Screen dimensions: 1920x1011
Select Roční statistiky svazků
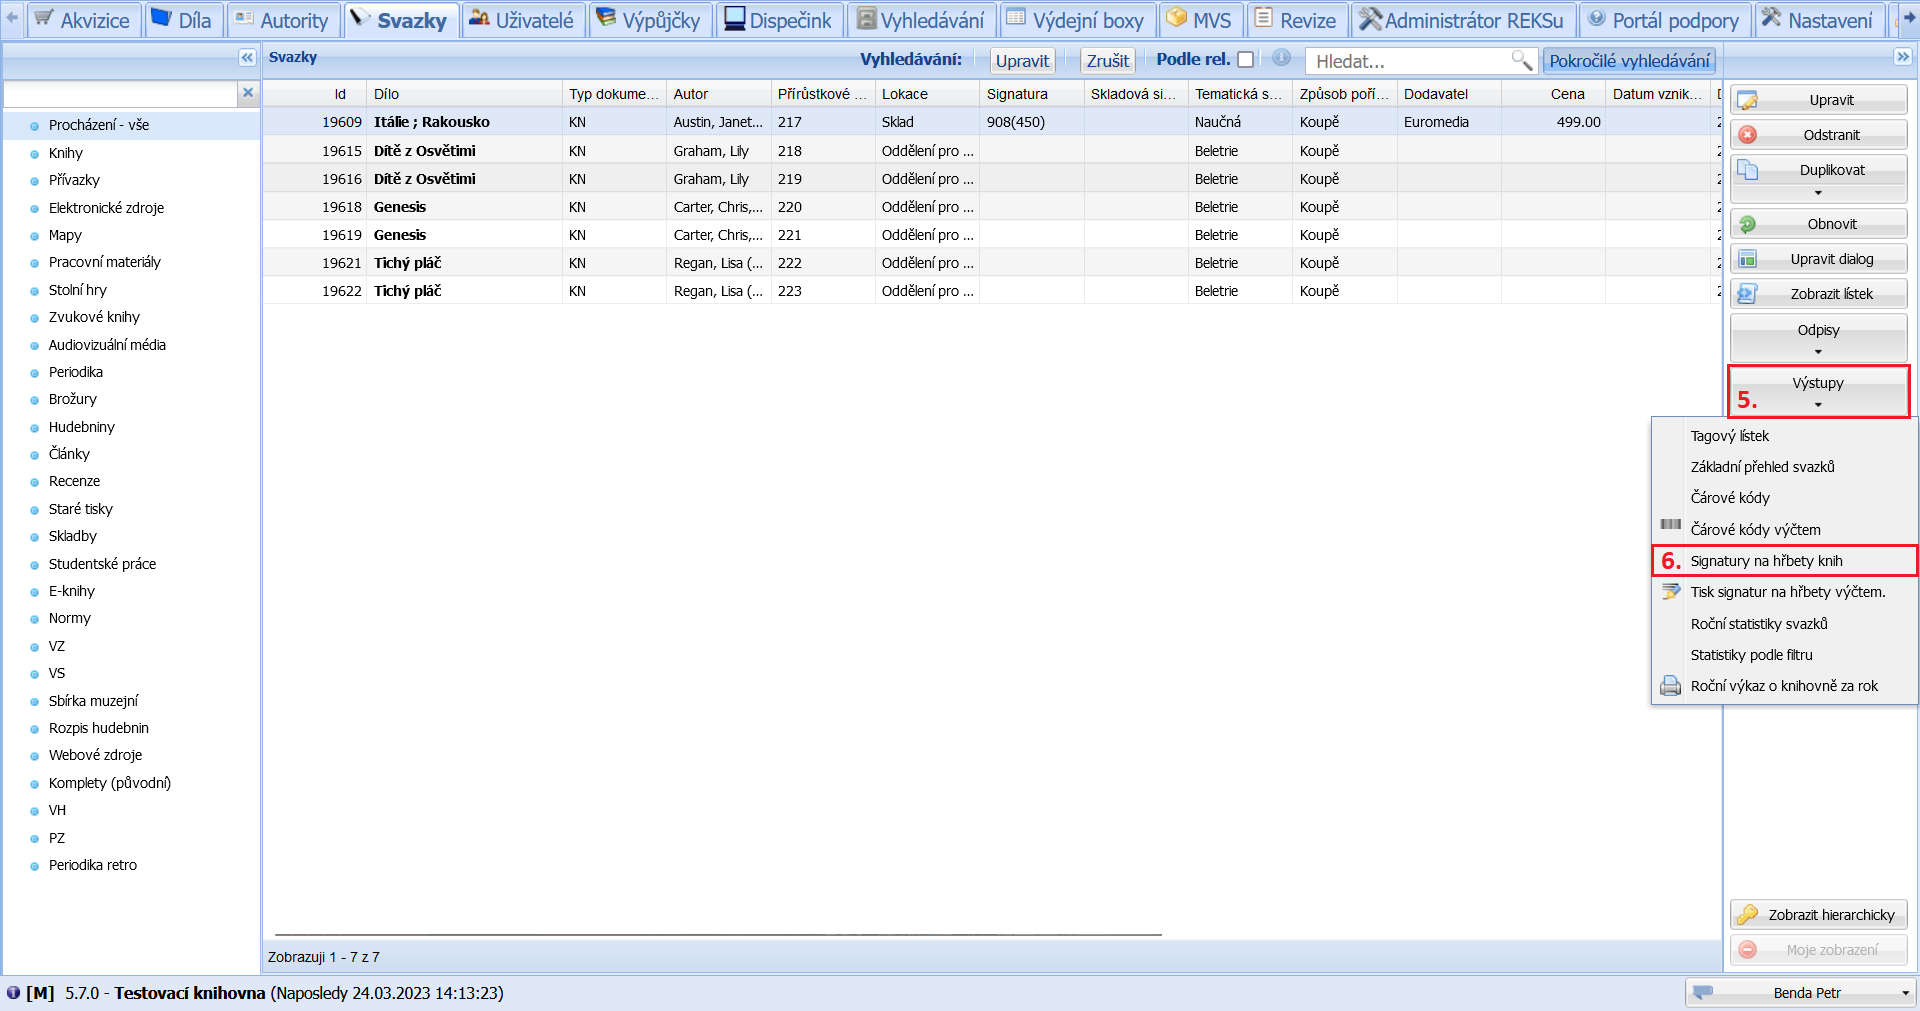(x=1785, y=624)
